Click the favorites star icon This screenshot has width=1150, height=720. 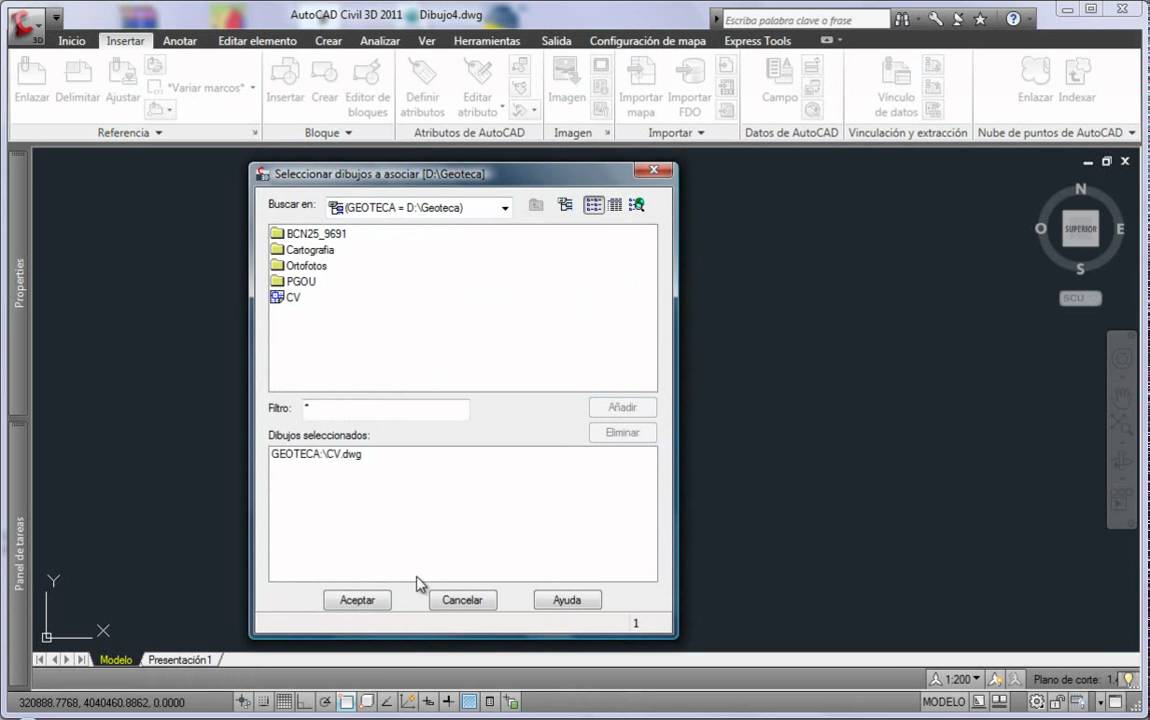point(980,20)
